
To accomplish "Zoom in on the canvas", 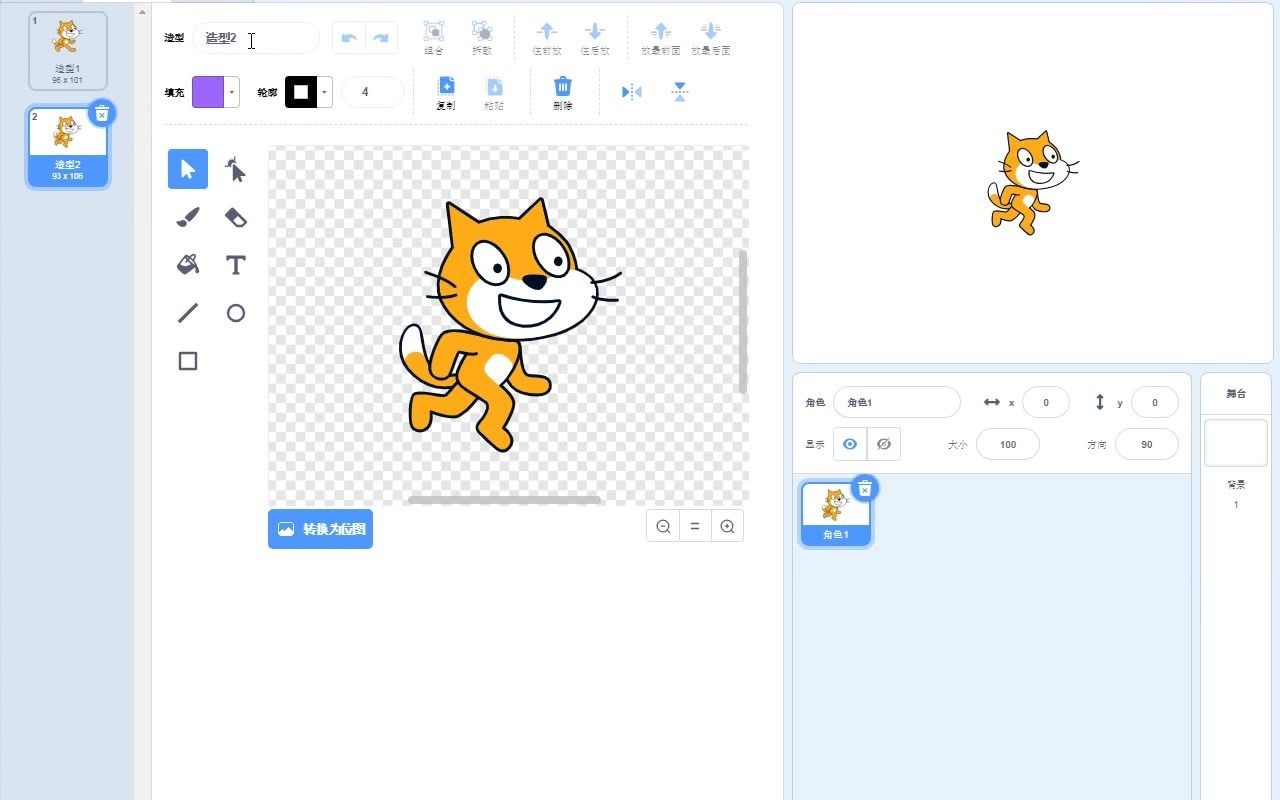I will point(728,526).
